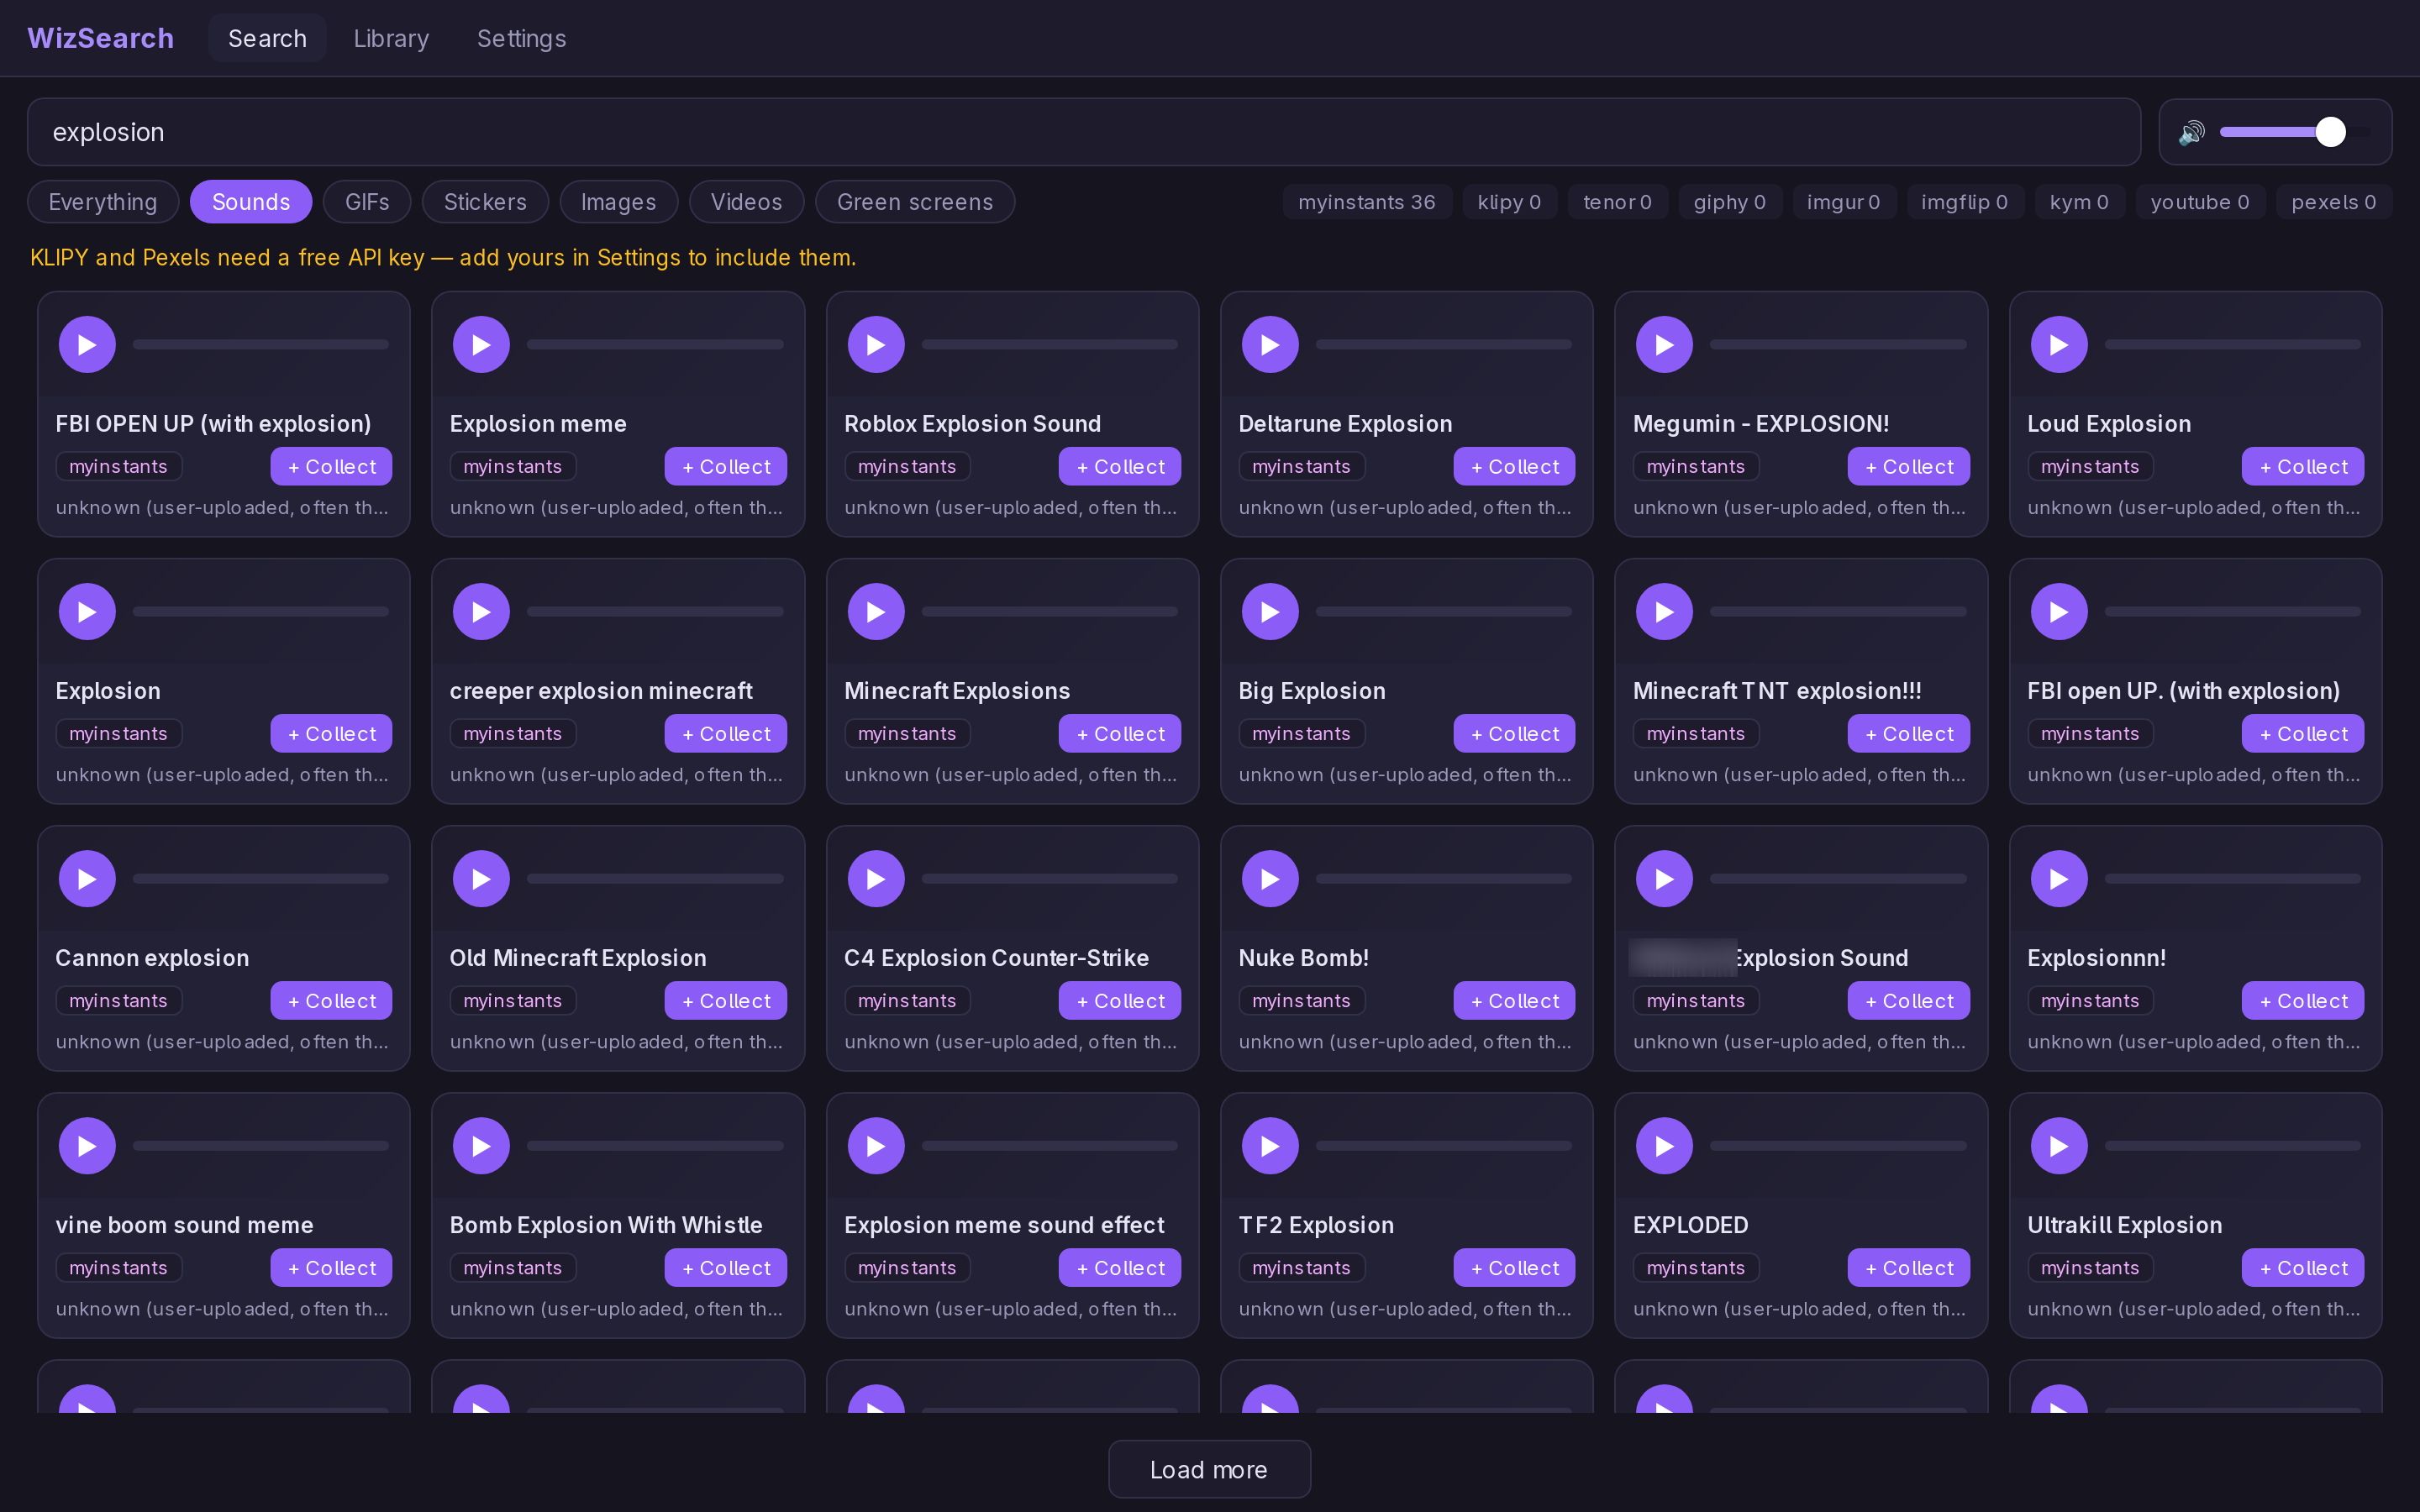Image resolution: width=2420 pixels, height=1512 pixels.
Task: Open the Settings tab
Action: (x=521, y=38)
